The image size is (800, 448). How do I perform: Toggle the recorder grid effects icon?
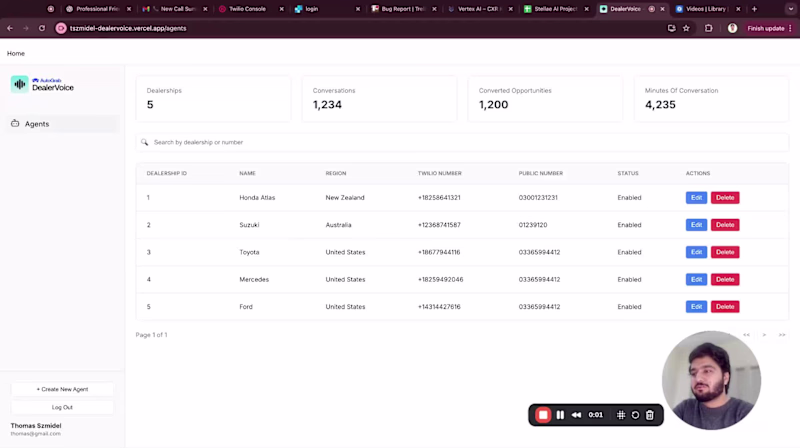coord(621,415)
